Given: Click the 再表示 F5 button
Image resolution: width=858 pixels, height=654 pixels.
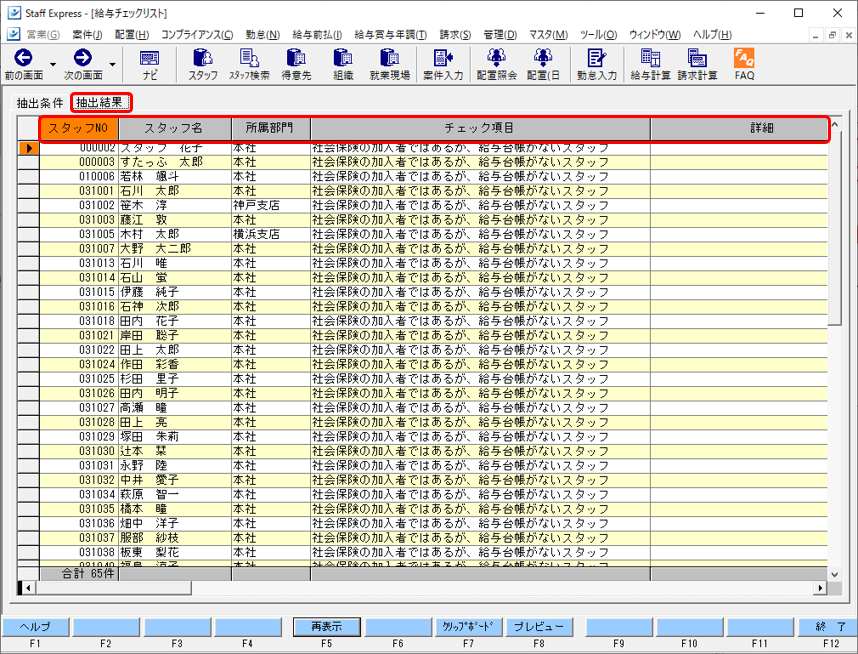Looking at the screenshot, I should click(x=327, y=627).
